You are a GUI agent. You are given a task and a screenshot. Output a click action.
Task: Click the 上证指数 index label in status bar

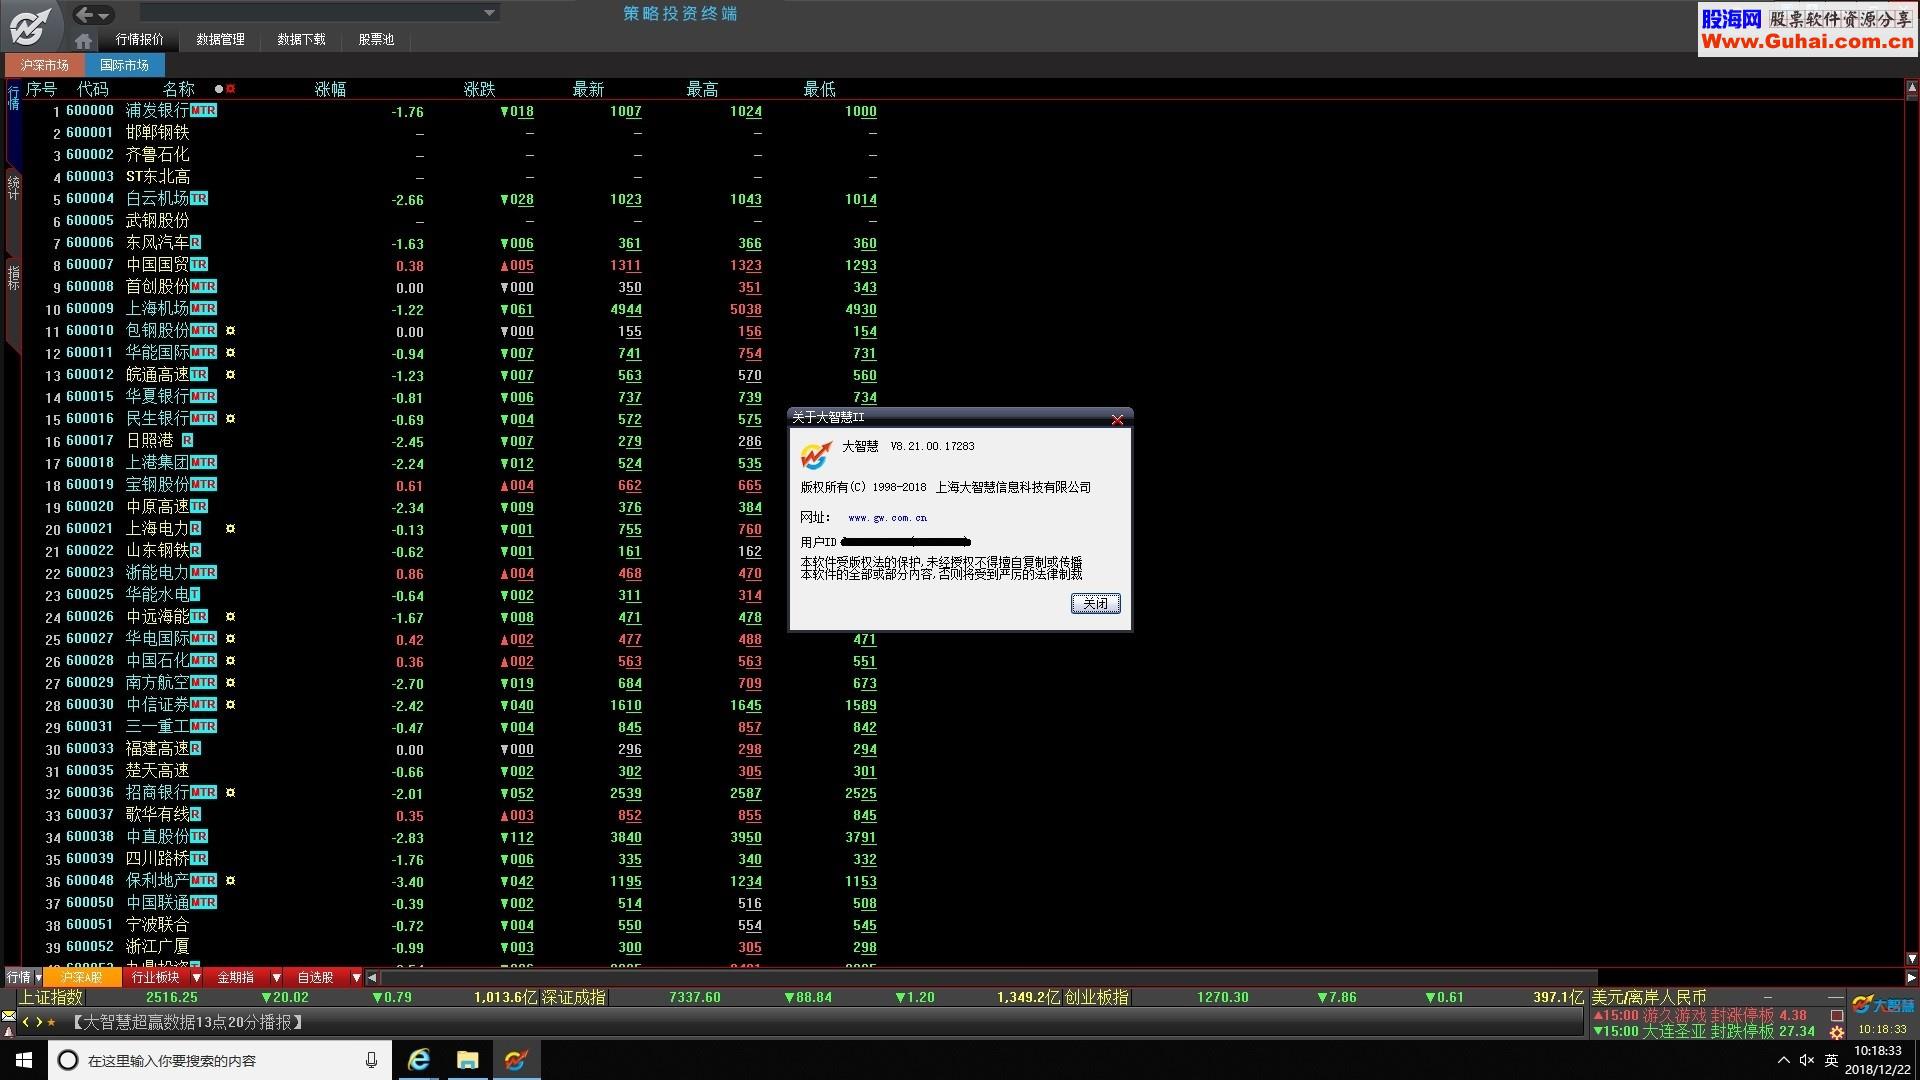pyautogui.click(x=51, y=997)
